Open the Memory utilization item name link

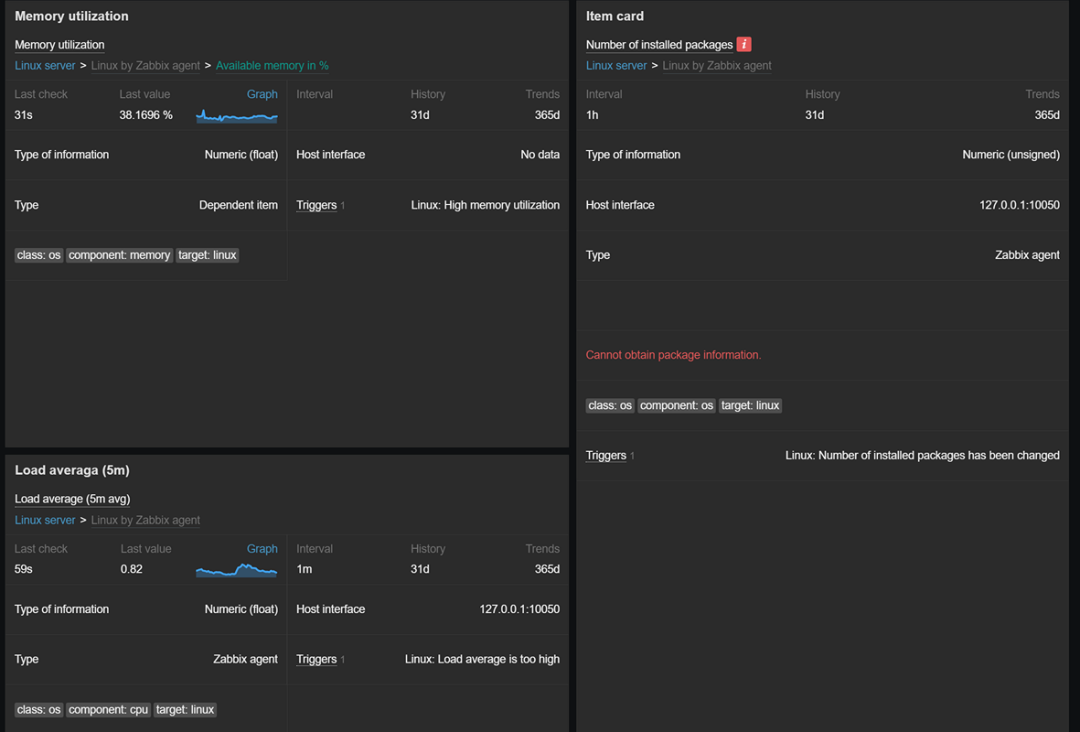point(59,45)
